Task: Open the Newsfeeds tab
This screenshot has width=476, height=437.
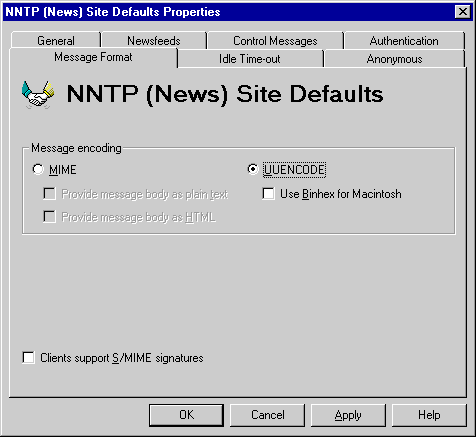Action: click(154, 40)
